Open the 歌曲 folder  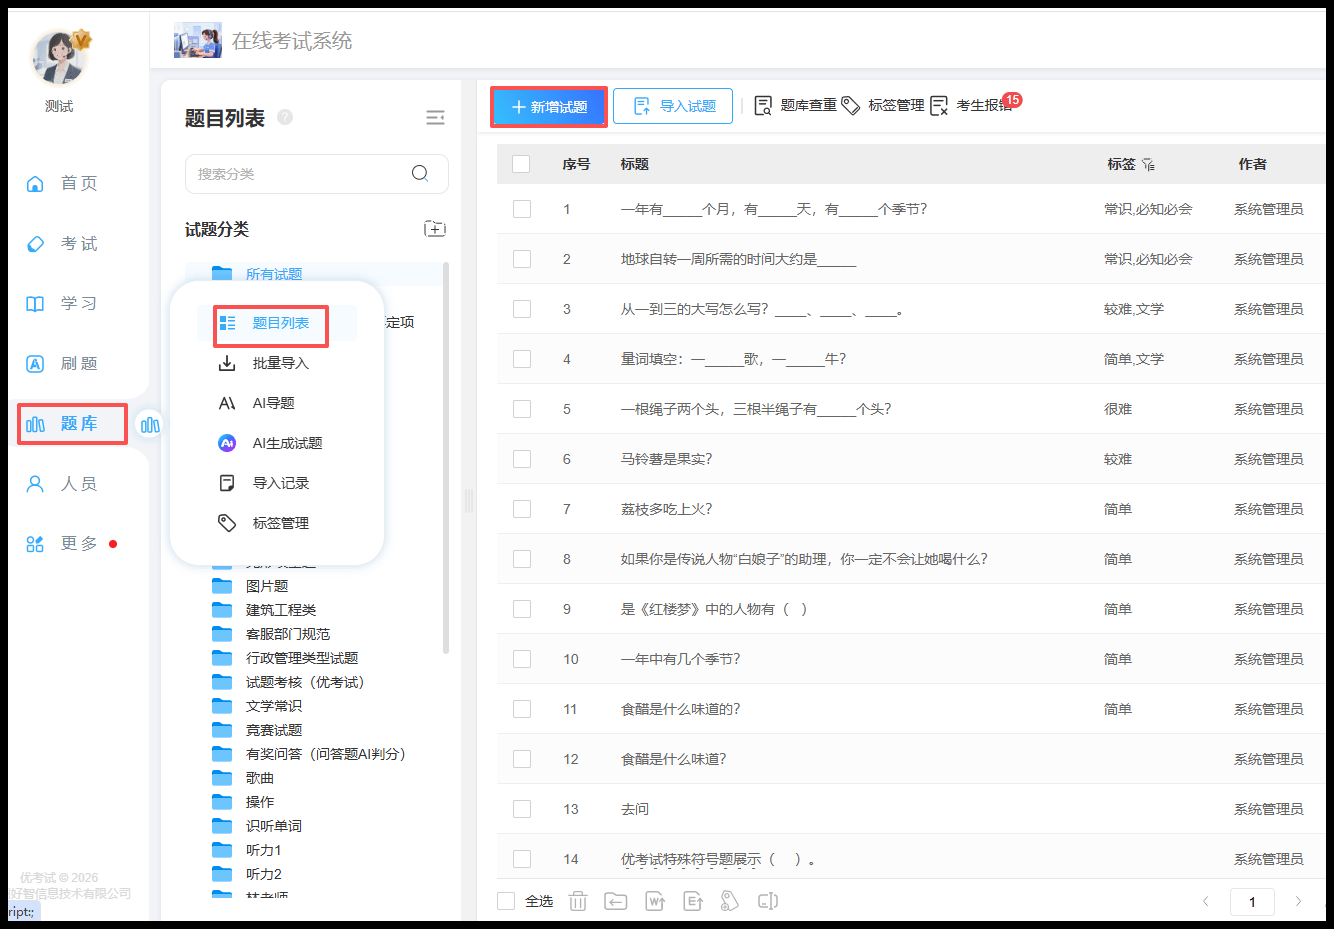pos(260,778)
